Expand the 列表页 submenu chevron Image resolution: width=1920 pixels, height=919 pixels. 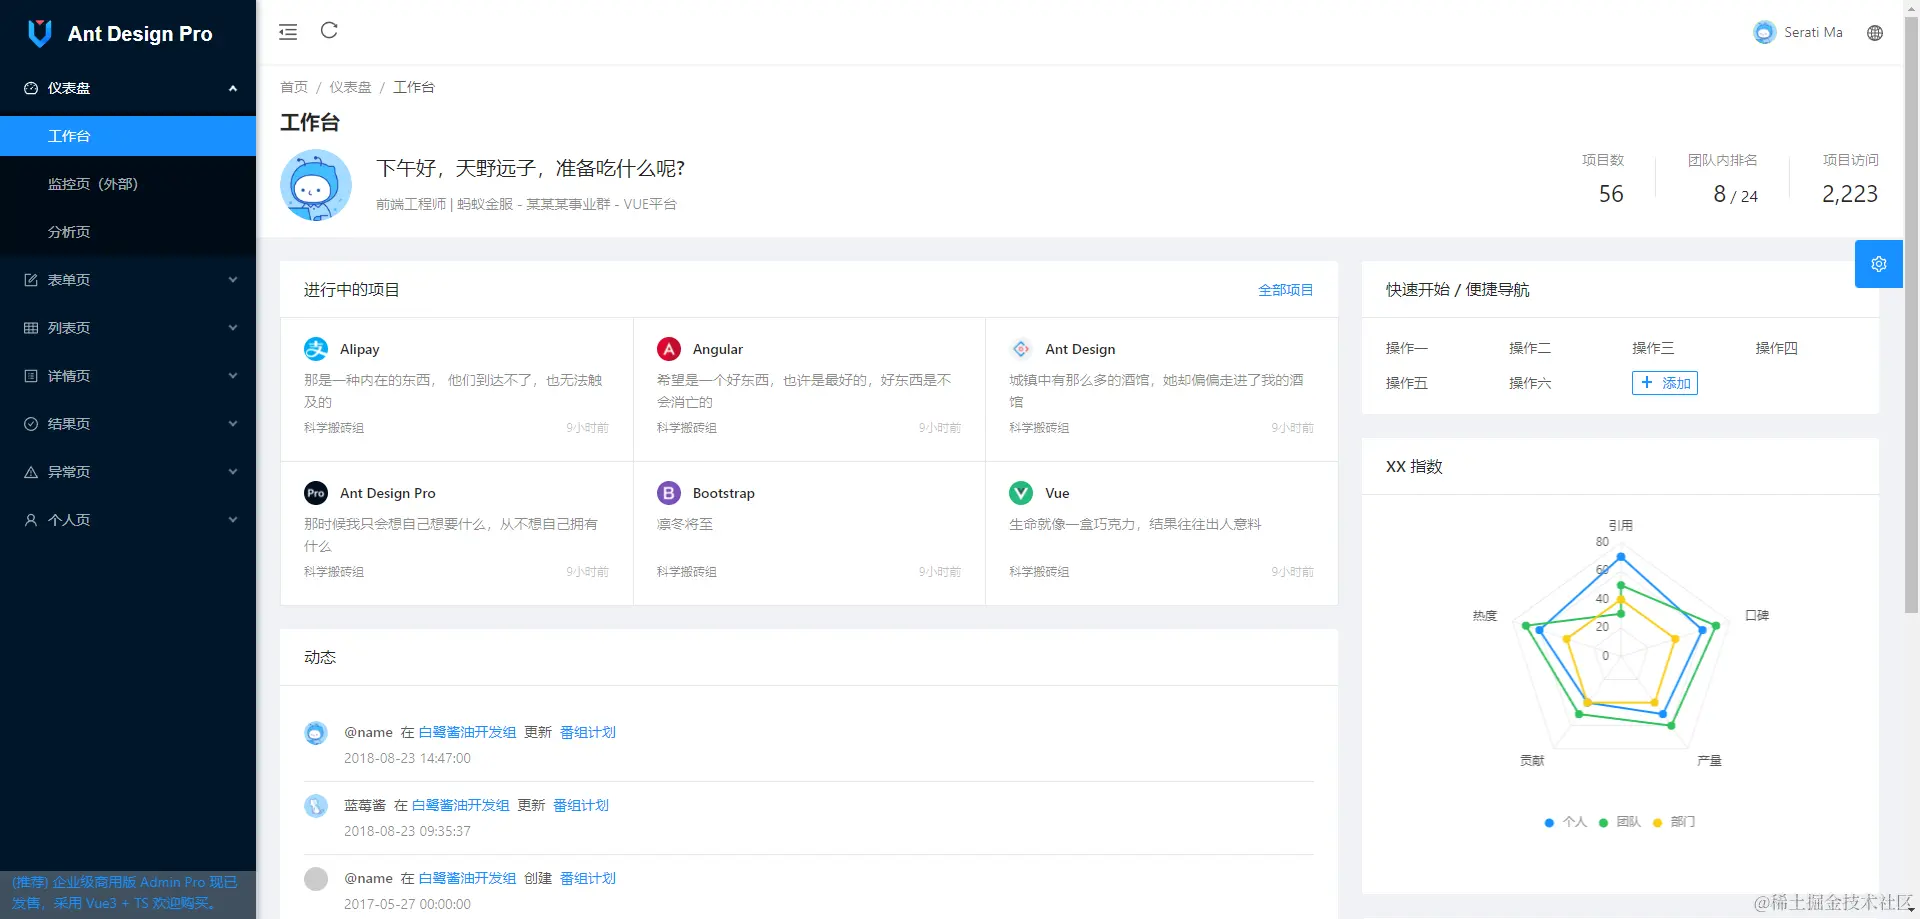tap(233, 328)
